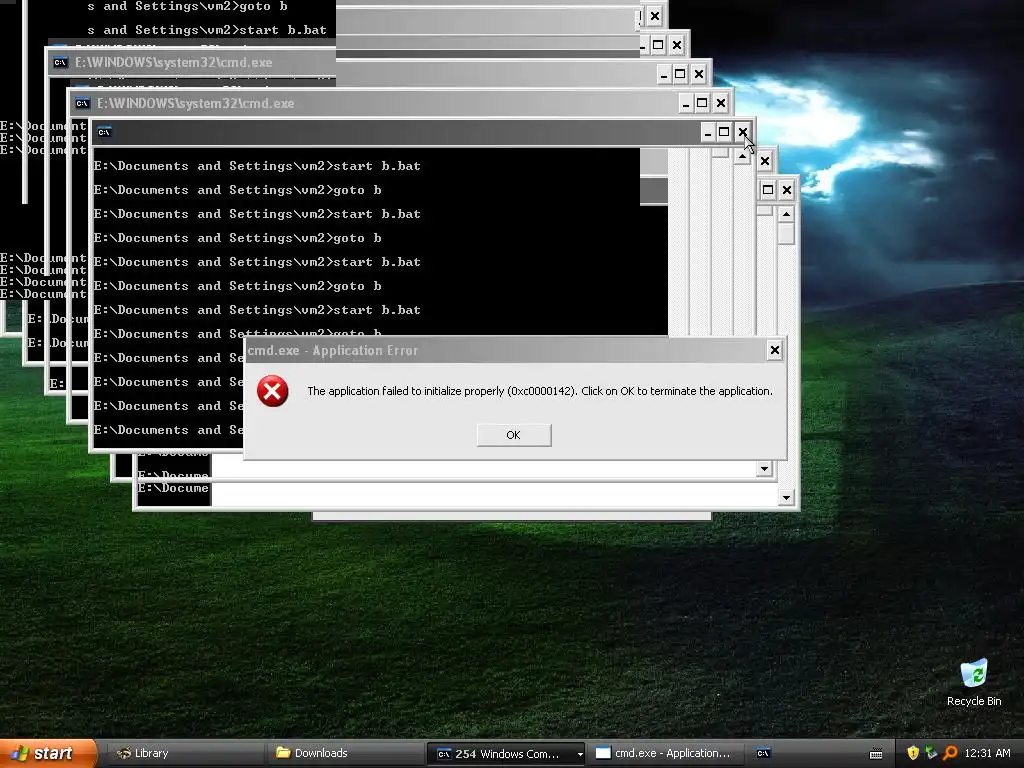
Task: Close the rearmost cmd window at the screen top
Action: point(654,16)
